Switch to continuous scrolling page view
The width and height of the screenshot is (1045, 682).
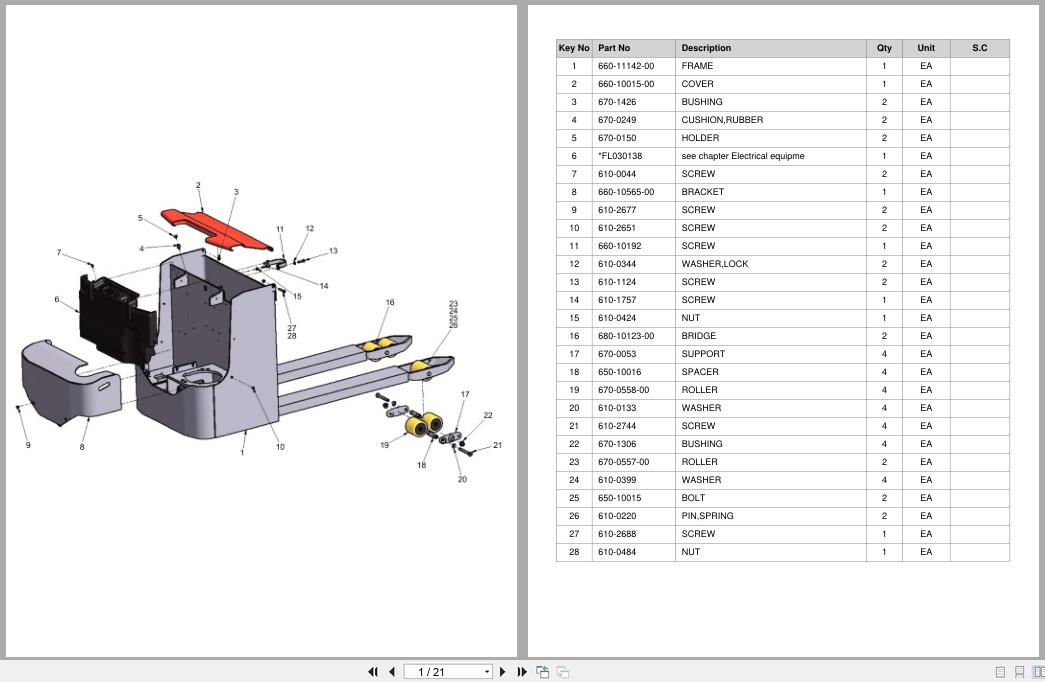[x=1019, y=672]
